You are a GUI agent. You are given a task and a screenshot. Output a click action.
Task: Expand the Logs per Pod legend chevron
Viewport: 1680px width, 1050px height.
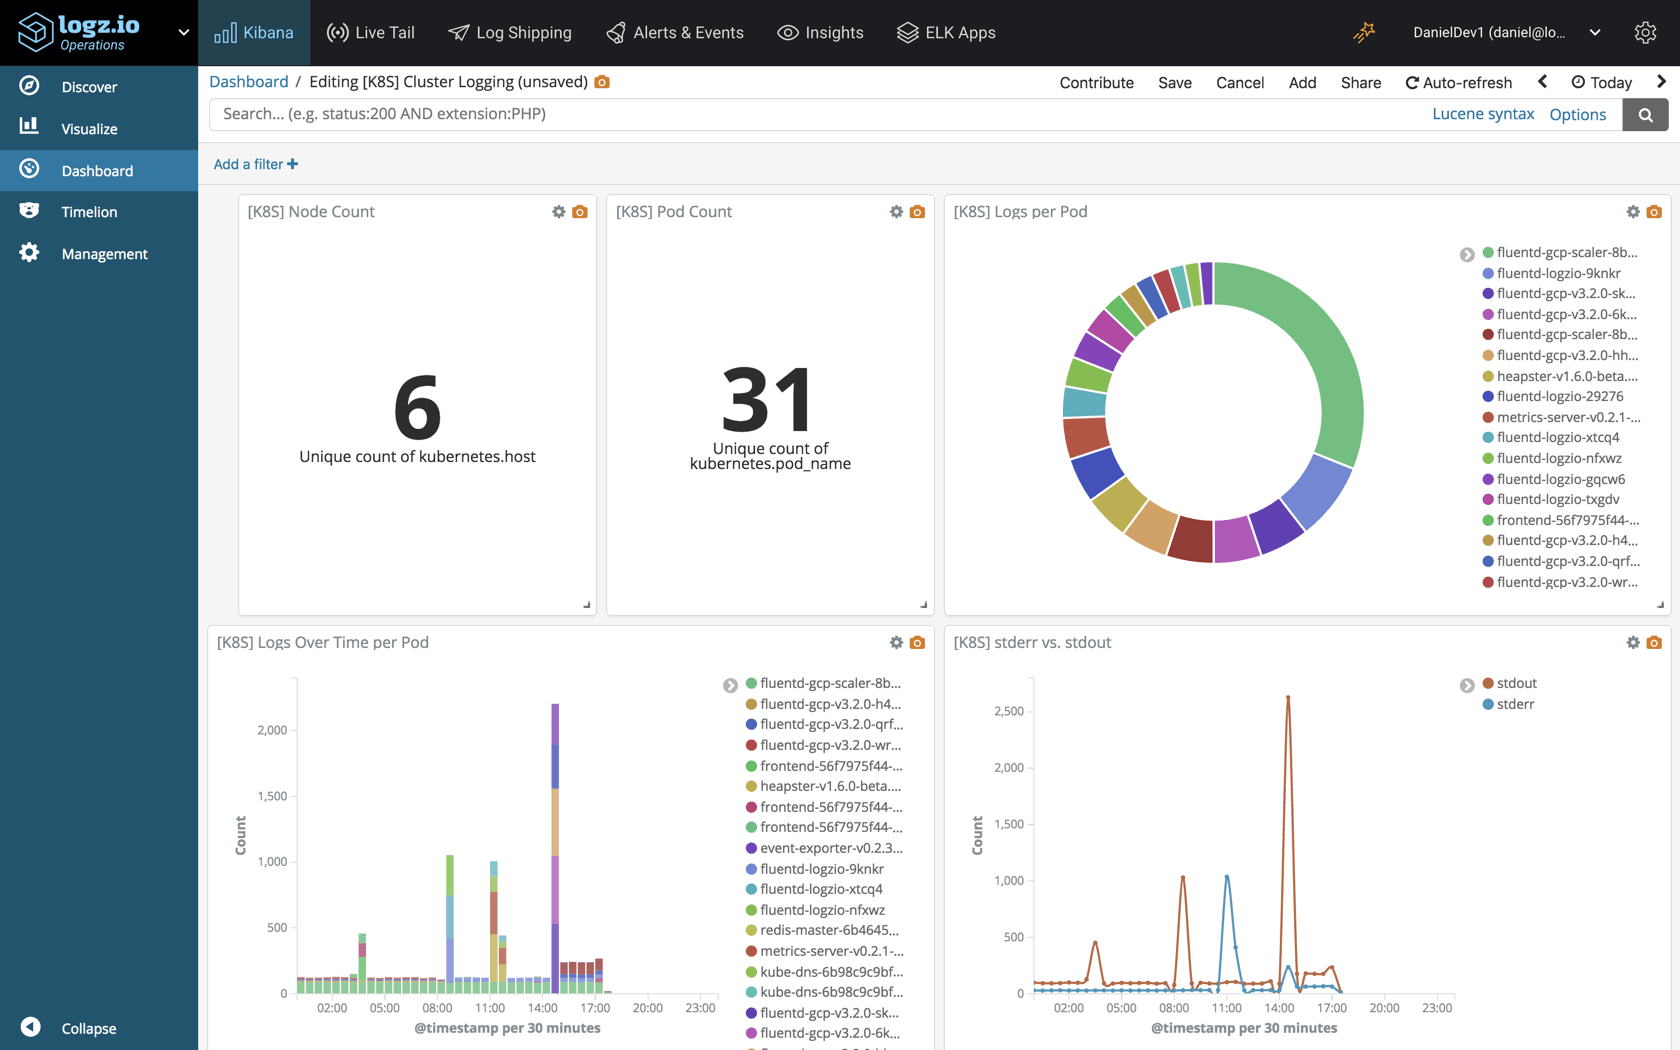[1467, 254]
